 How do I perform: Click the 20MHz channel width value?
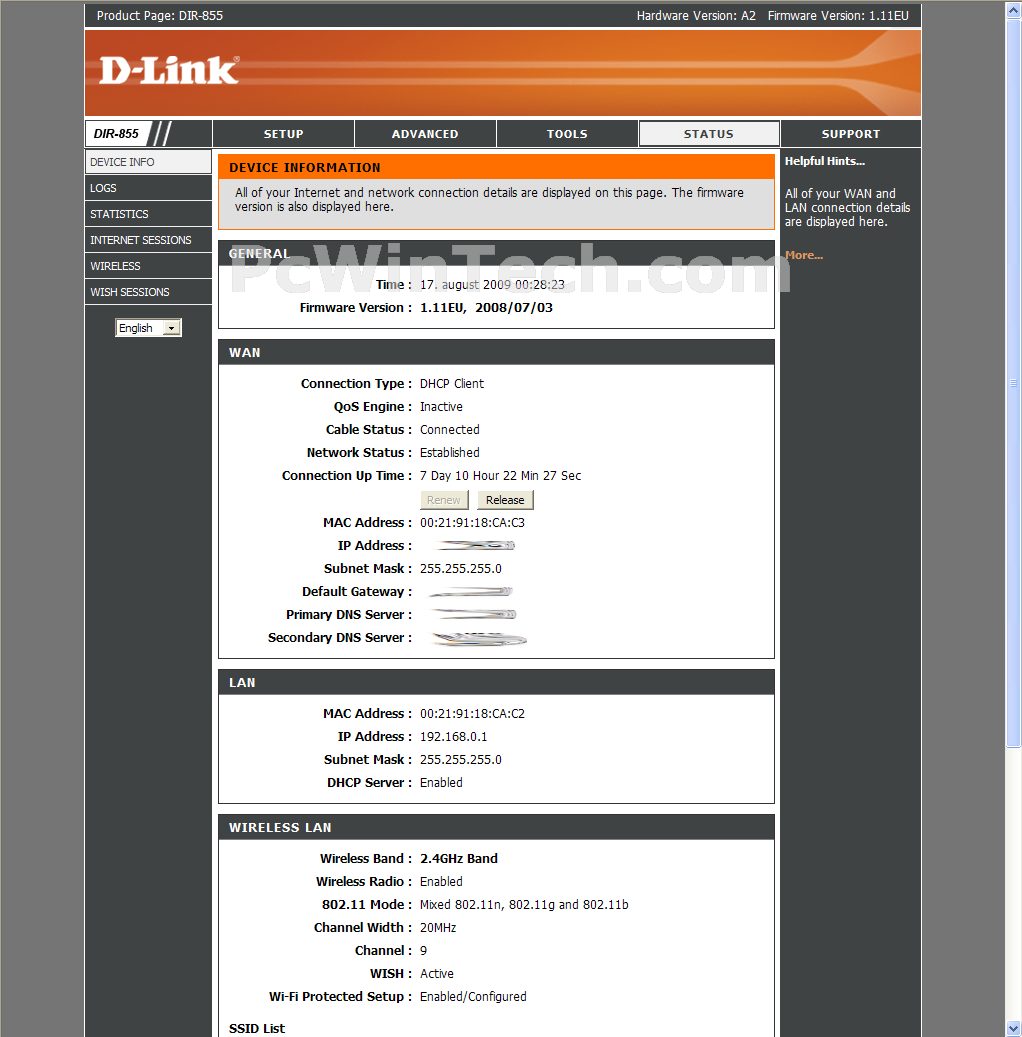[438, 928]
